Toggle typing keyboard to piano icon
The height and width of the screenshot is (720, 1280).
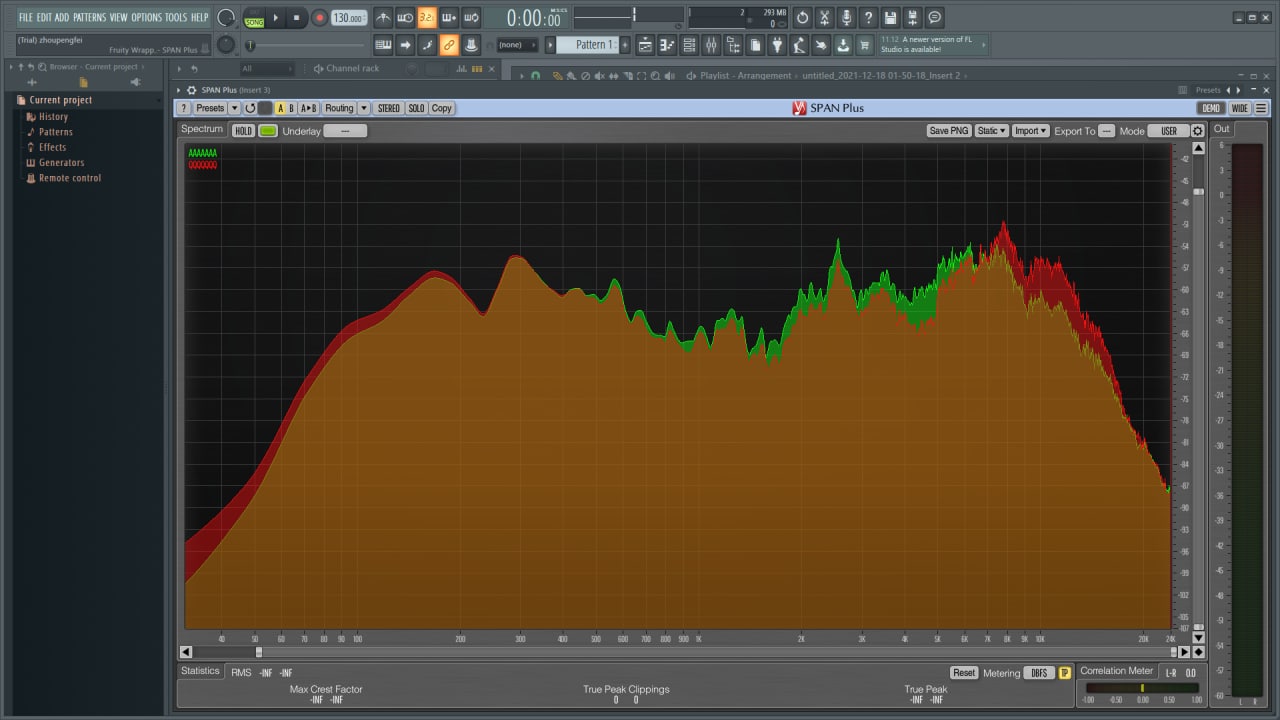[x=383, y=45]
